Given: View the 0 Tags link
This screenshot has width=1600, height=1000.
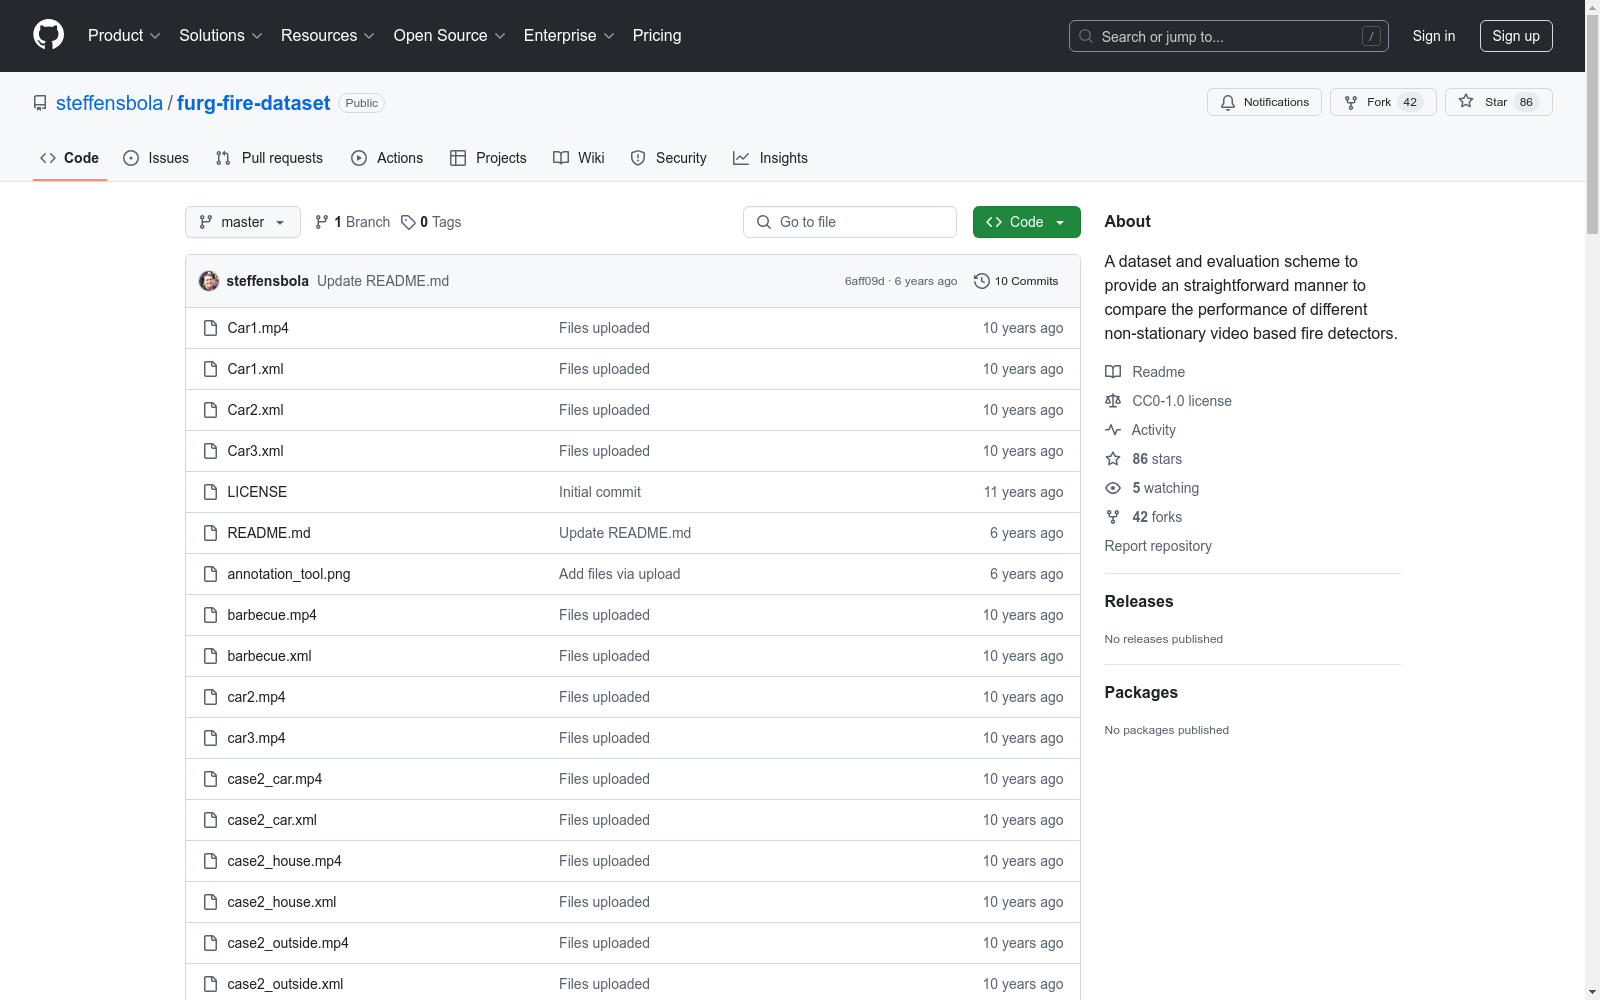Looking at the screenshot, I should point(431,222).
